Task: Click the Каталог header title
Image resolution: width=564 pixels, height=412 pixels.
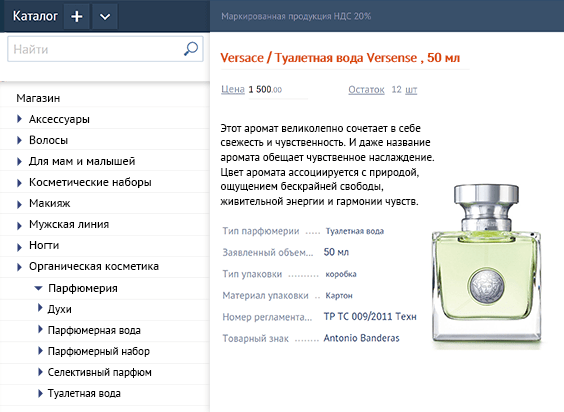Action: tap(35, 16)
